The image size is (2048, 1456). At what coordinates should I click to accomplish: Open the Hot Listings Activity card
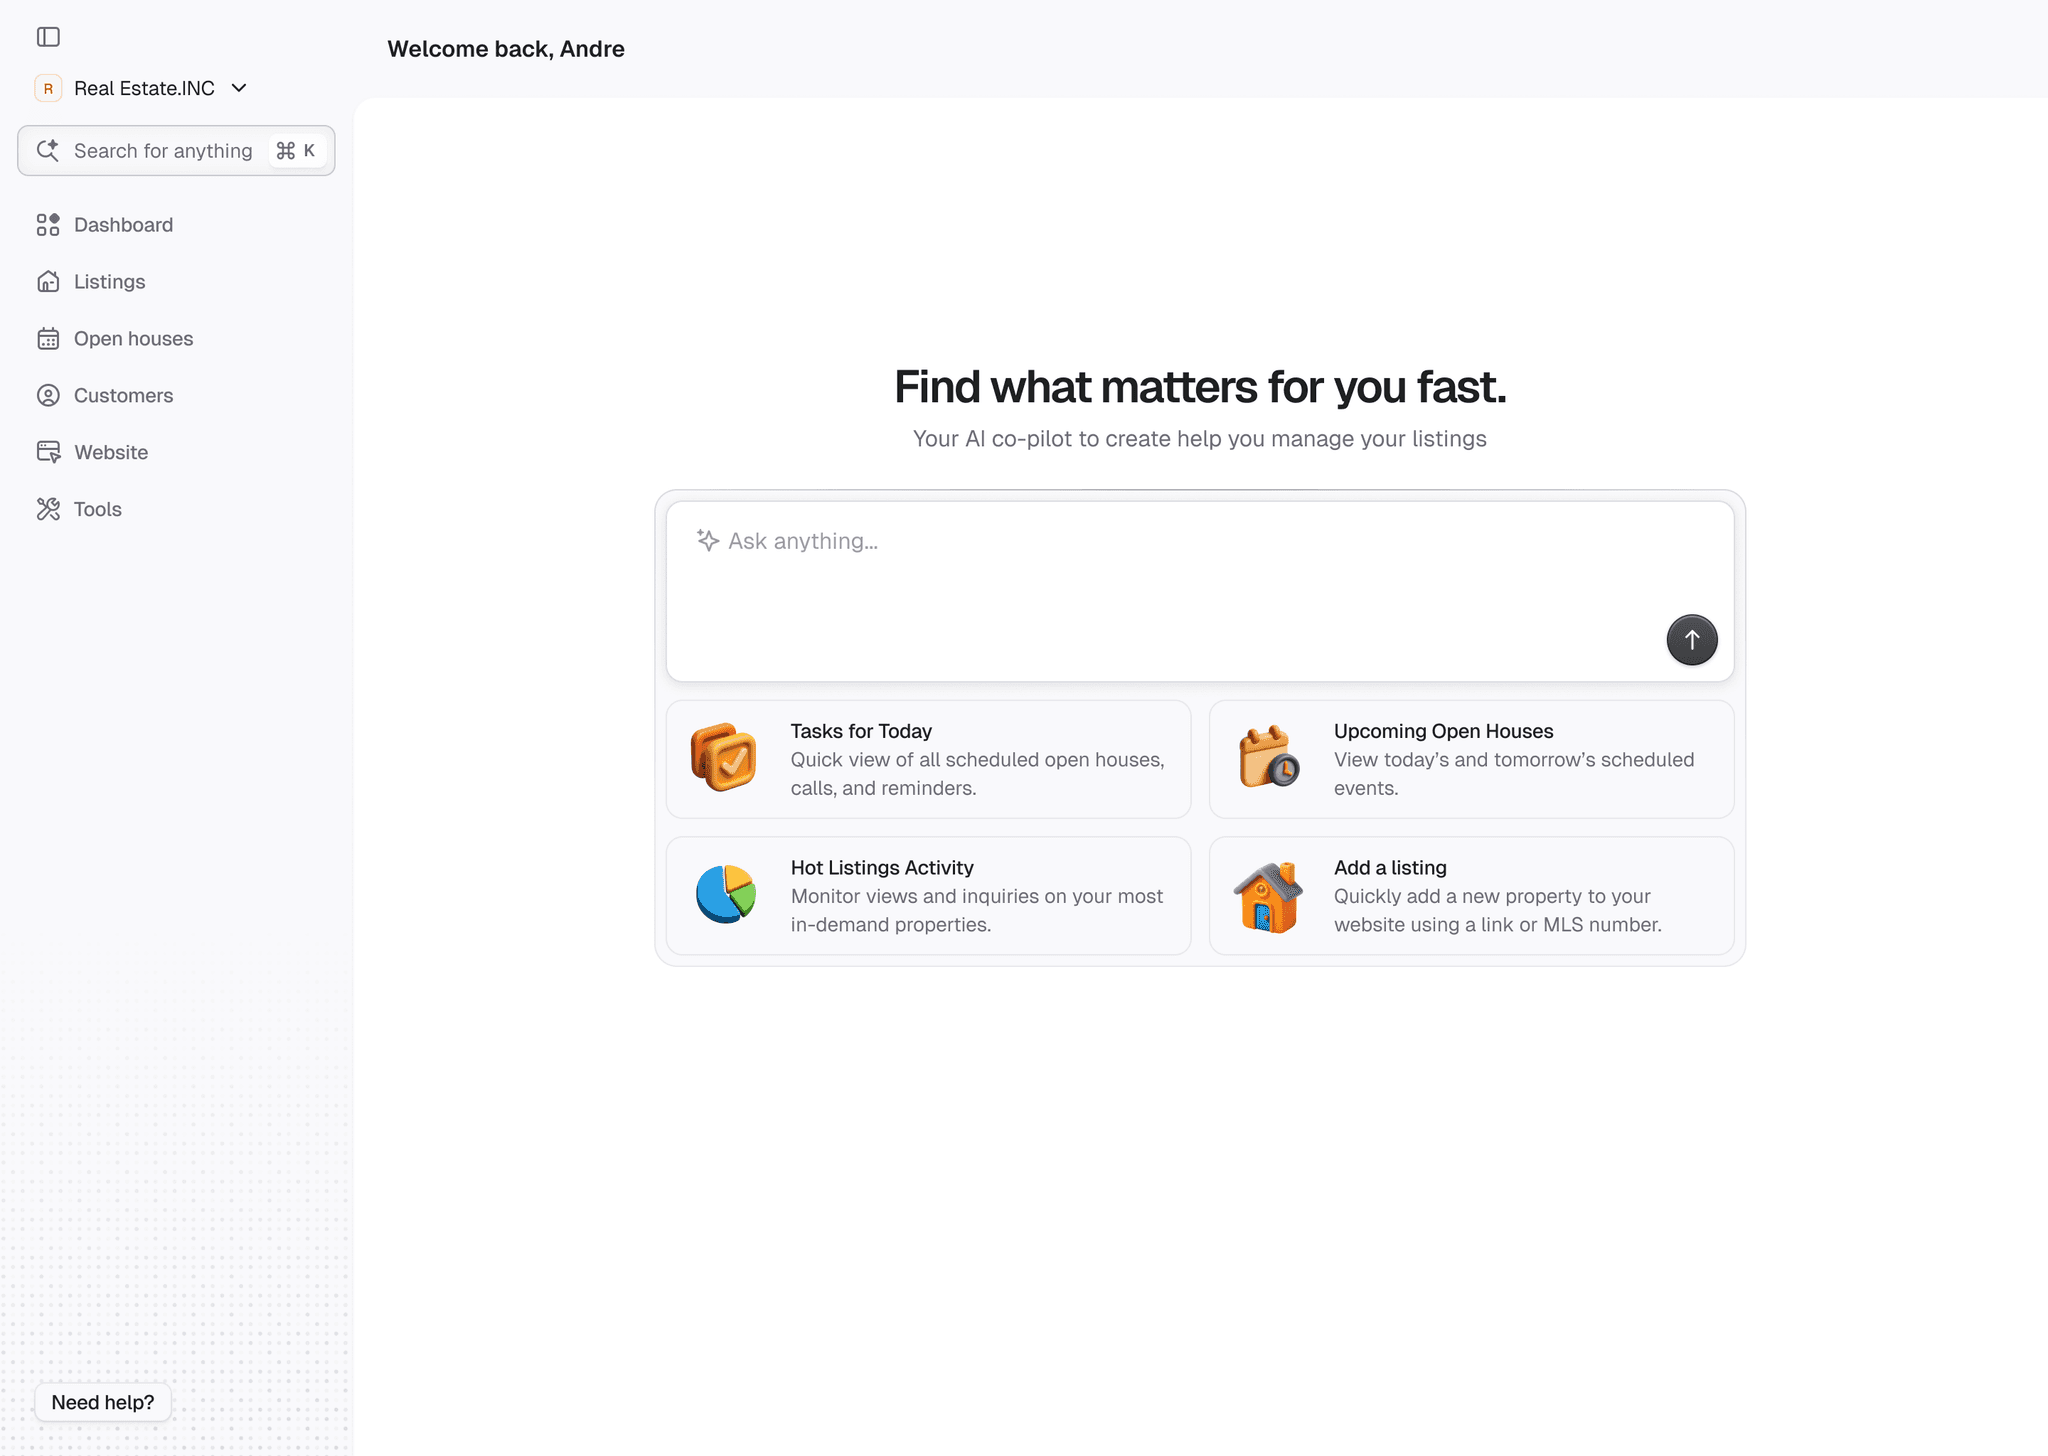coord(928,895)
